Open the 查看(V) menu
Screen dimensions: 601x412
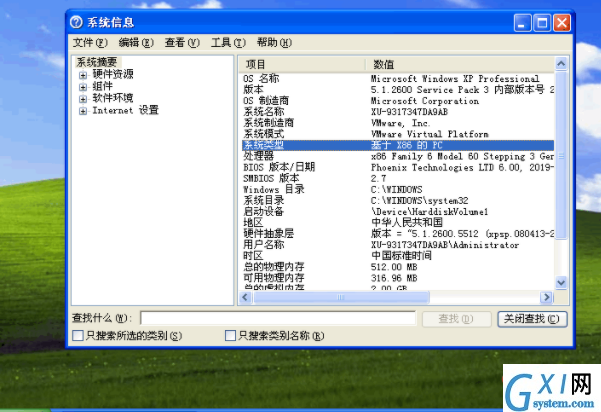coord(182,43)
